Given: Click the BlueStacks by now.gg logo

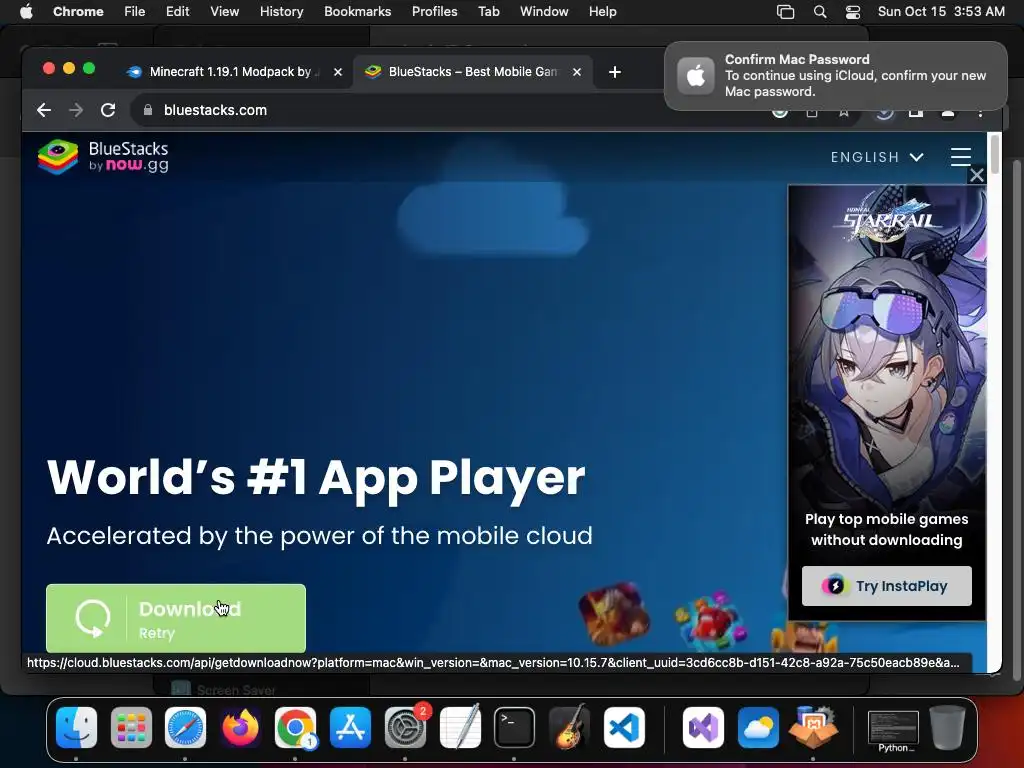Looking at the screenshot, I should tap(103, 157).
